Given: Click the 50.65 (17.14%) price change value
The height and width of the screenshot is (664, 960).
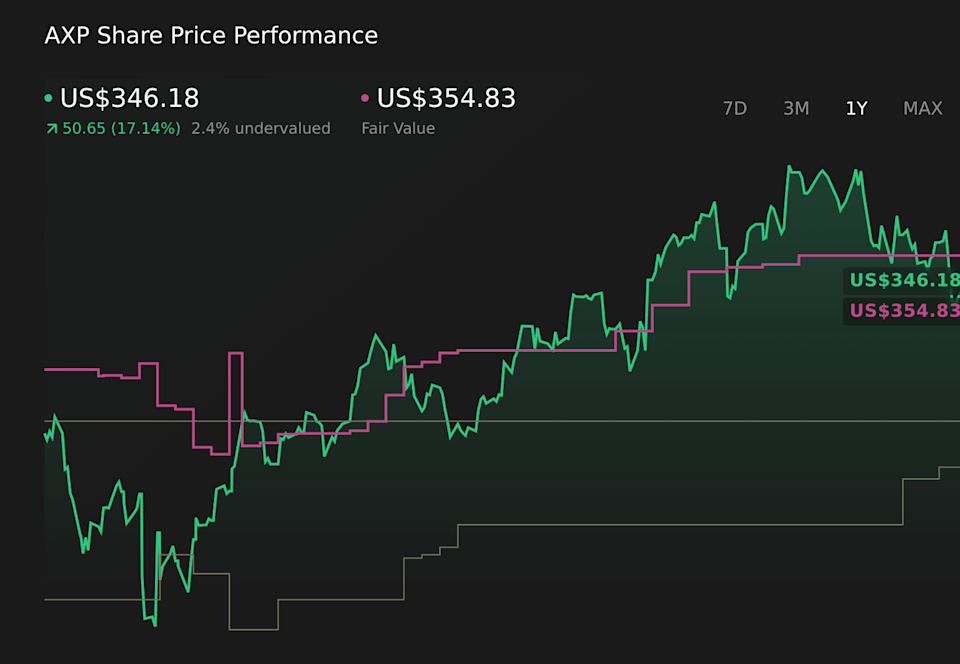Looking at the screenshot, I should coord(121,129).
